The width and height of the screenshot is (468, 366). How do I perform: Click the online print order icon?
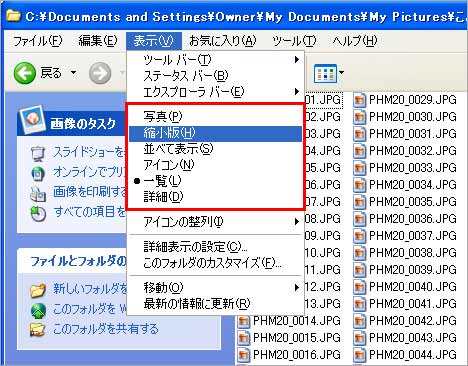point(38,173)
